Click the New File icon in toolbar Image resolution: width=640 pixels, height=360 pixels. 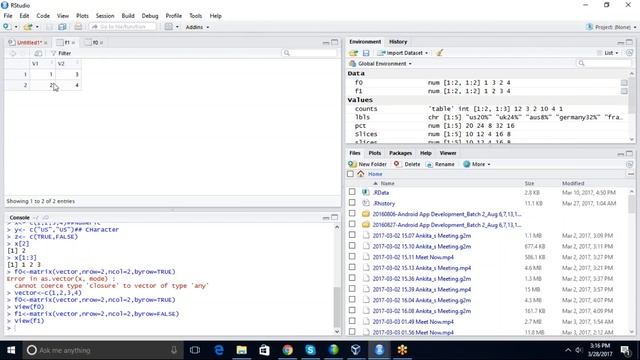7,27
